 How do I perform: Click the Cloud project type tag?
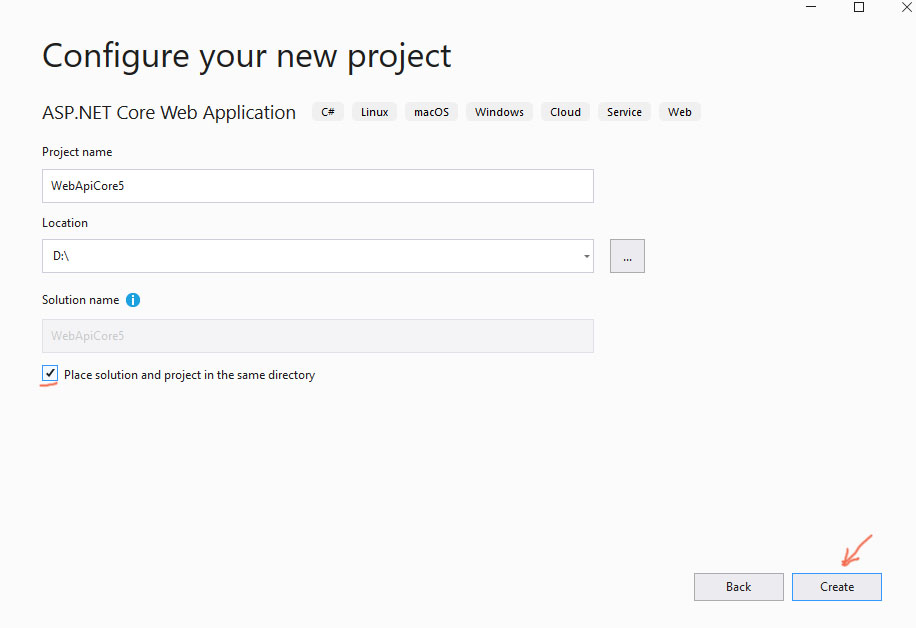(565, 112)
